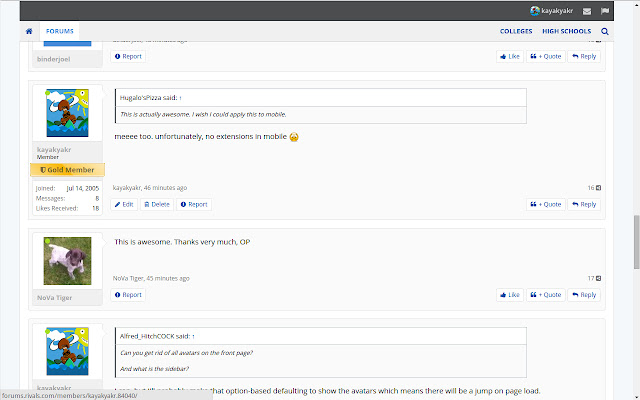Quote binderjoel's post

coord(546,56)
